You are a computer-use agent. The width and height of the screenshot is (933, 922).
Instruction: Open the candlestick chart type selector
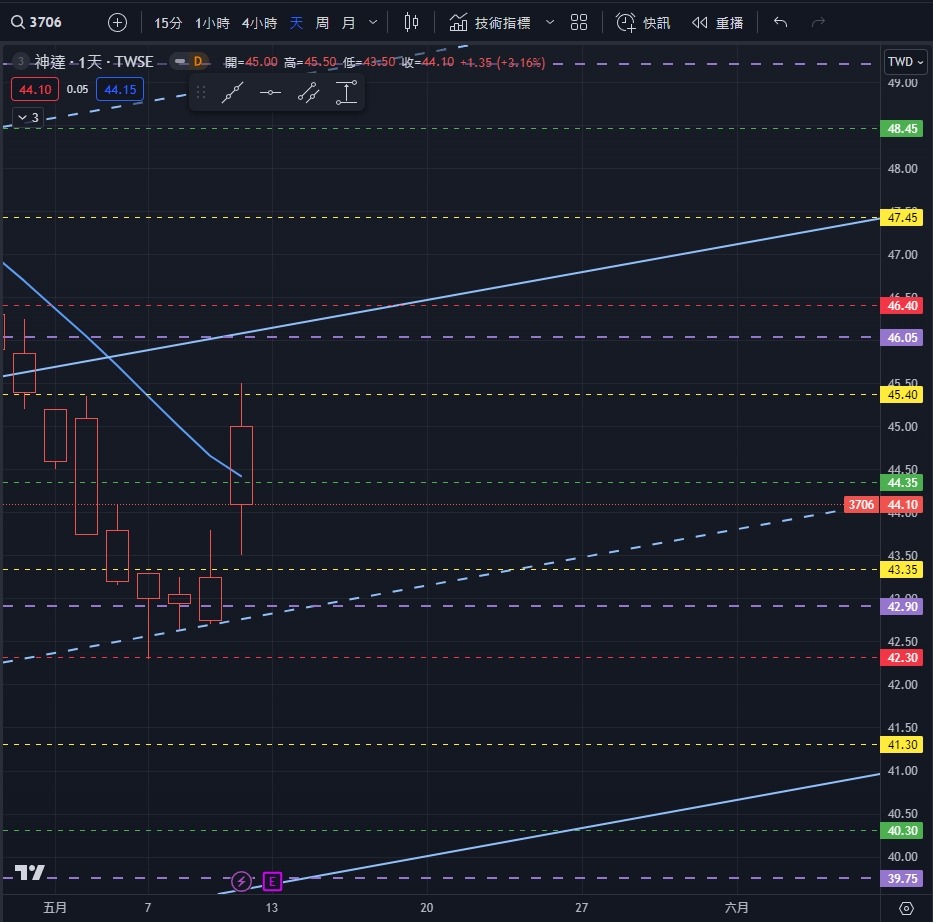[411, 23]
